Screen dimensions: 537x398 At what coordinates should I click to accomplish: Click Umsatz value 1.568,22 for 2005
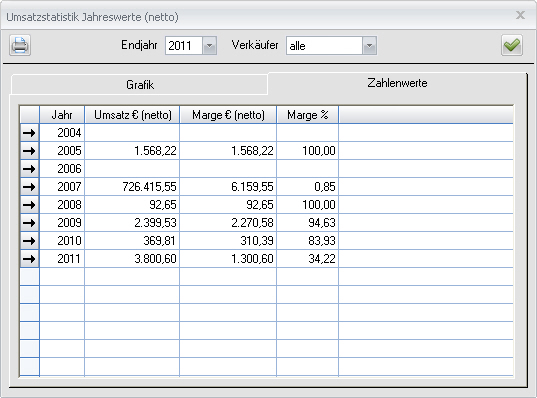point(132,151)
